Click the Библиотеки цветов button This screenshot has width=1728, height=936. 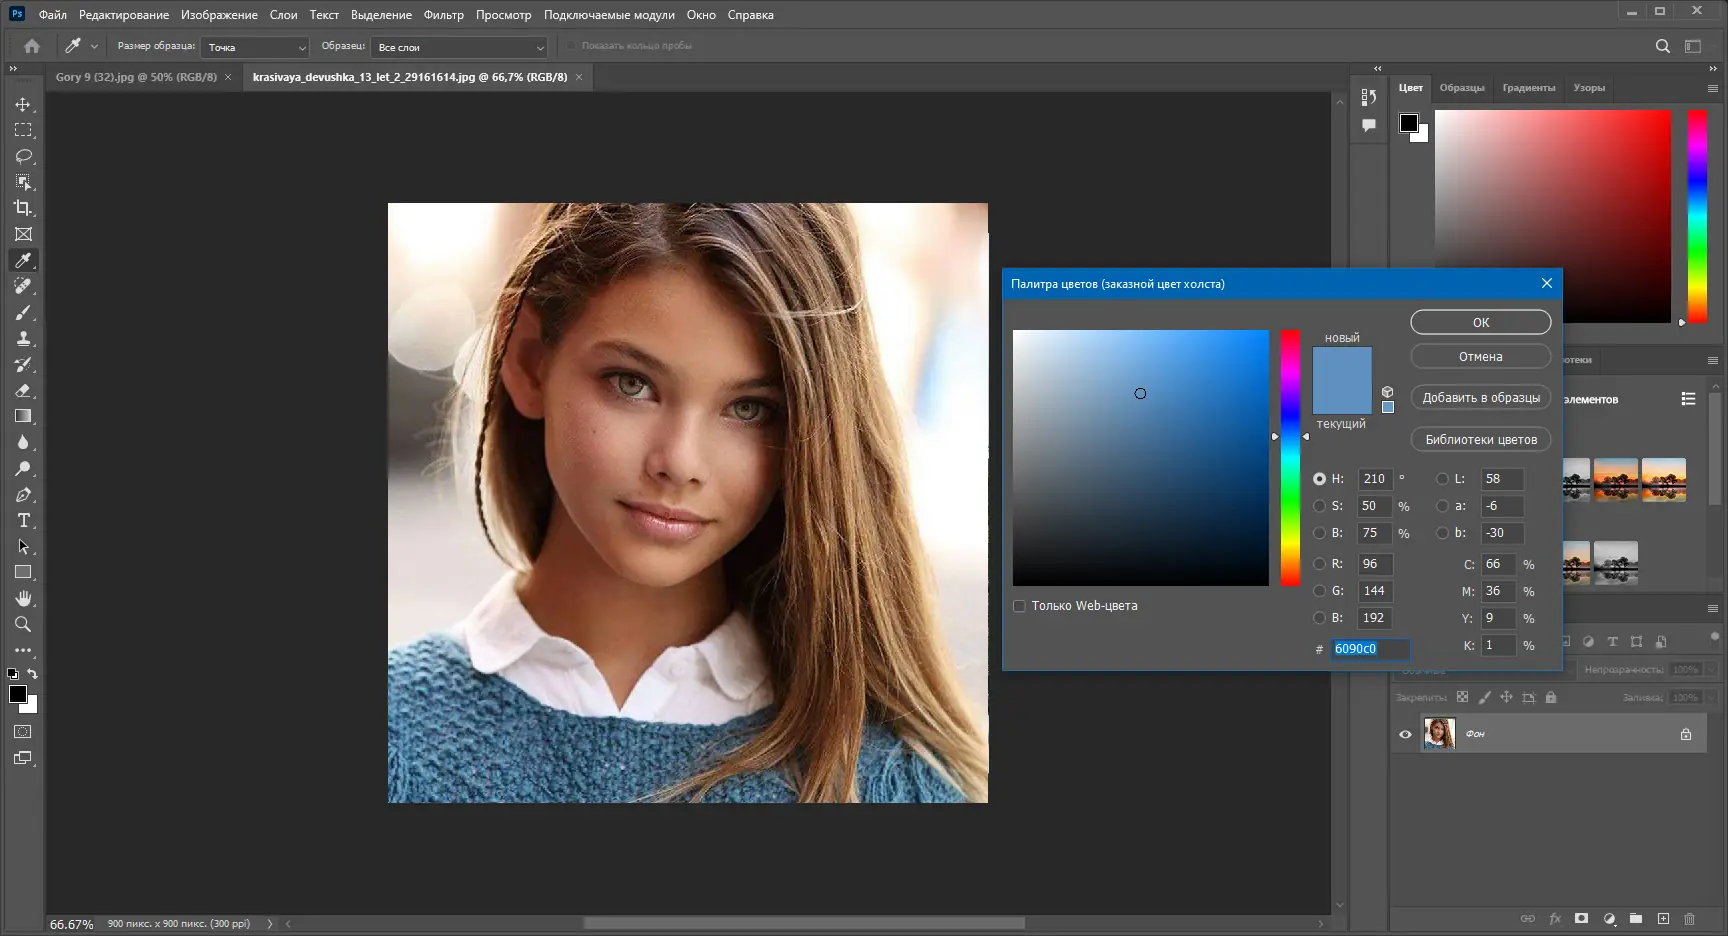pos(1480,439)
